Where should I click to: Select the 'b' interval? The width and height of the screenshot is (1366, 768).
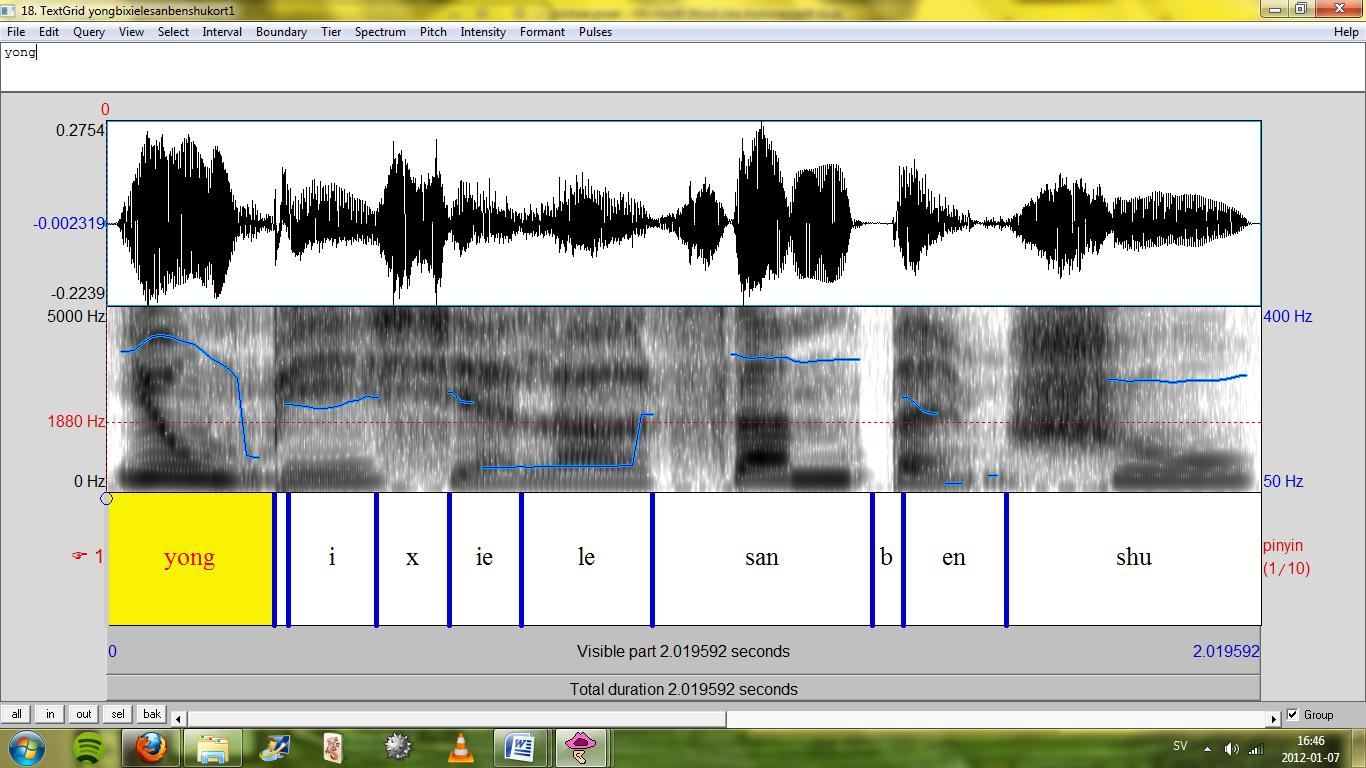(x=887, y=558)
